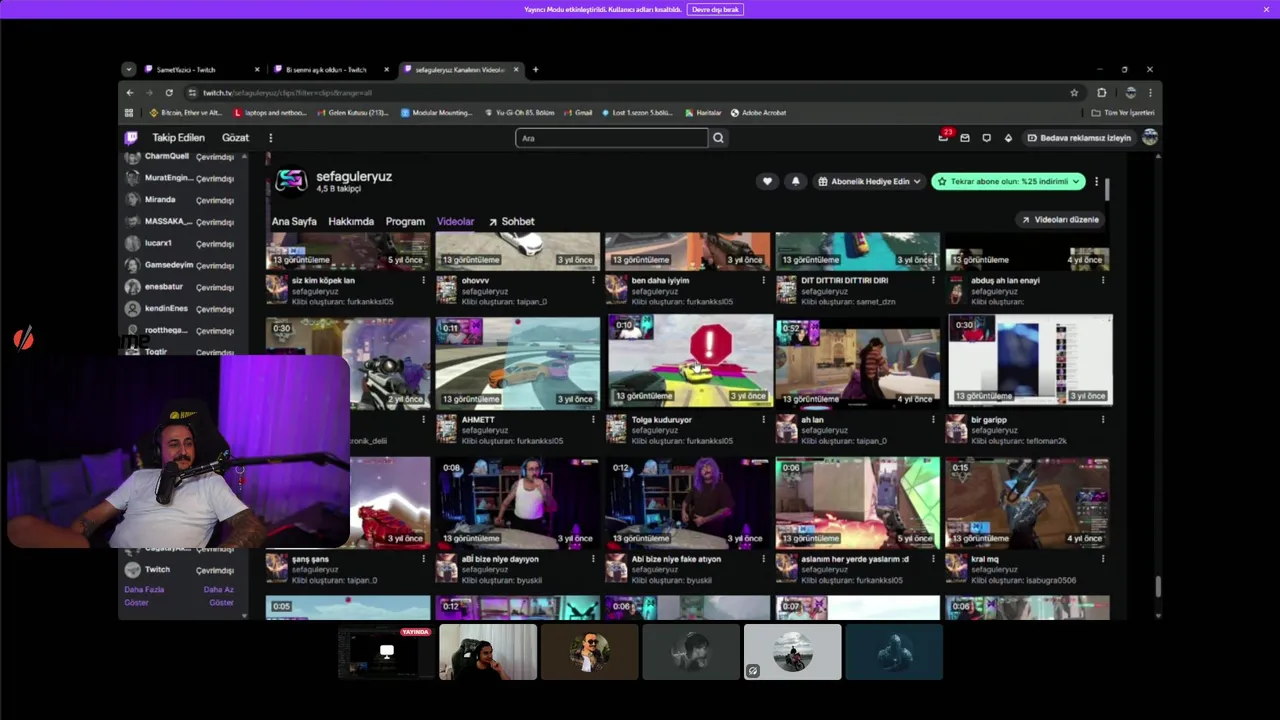Screen dimensions: 1280x720
Task: Open channel three-dot options menu
Action: point(1096,181)
